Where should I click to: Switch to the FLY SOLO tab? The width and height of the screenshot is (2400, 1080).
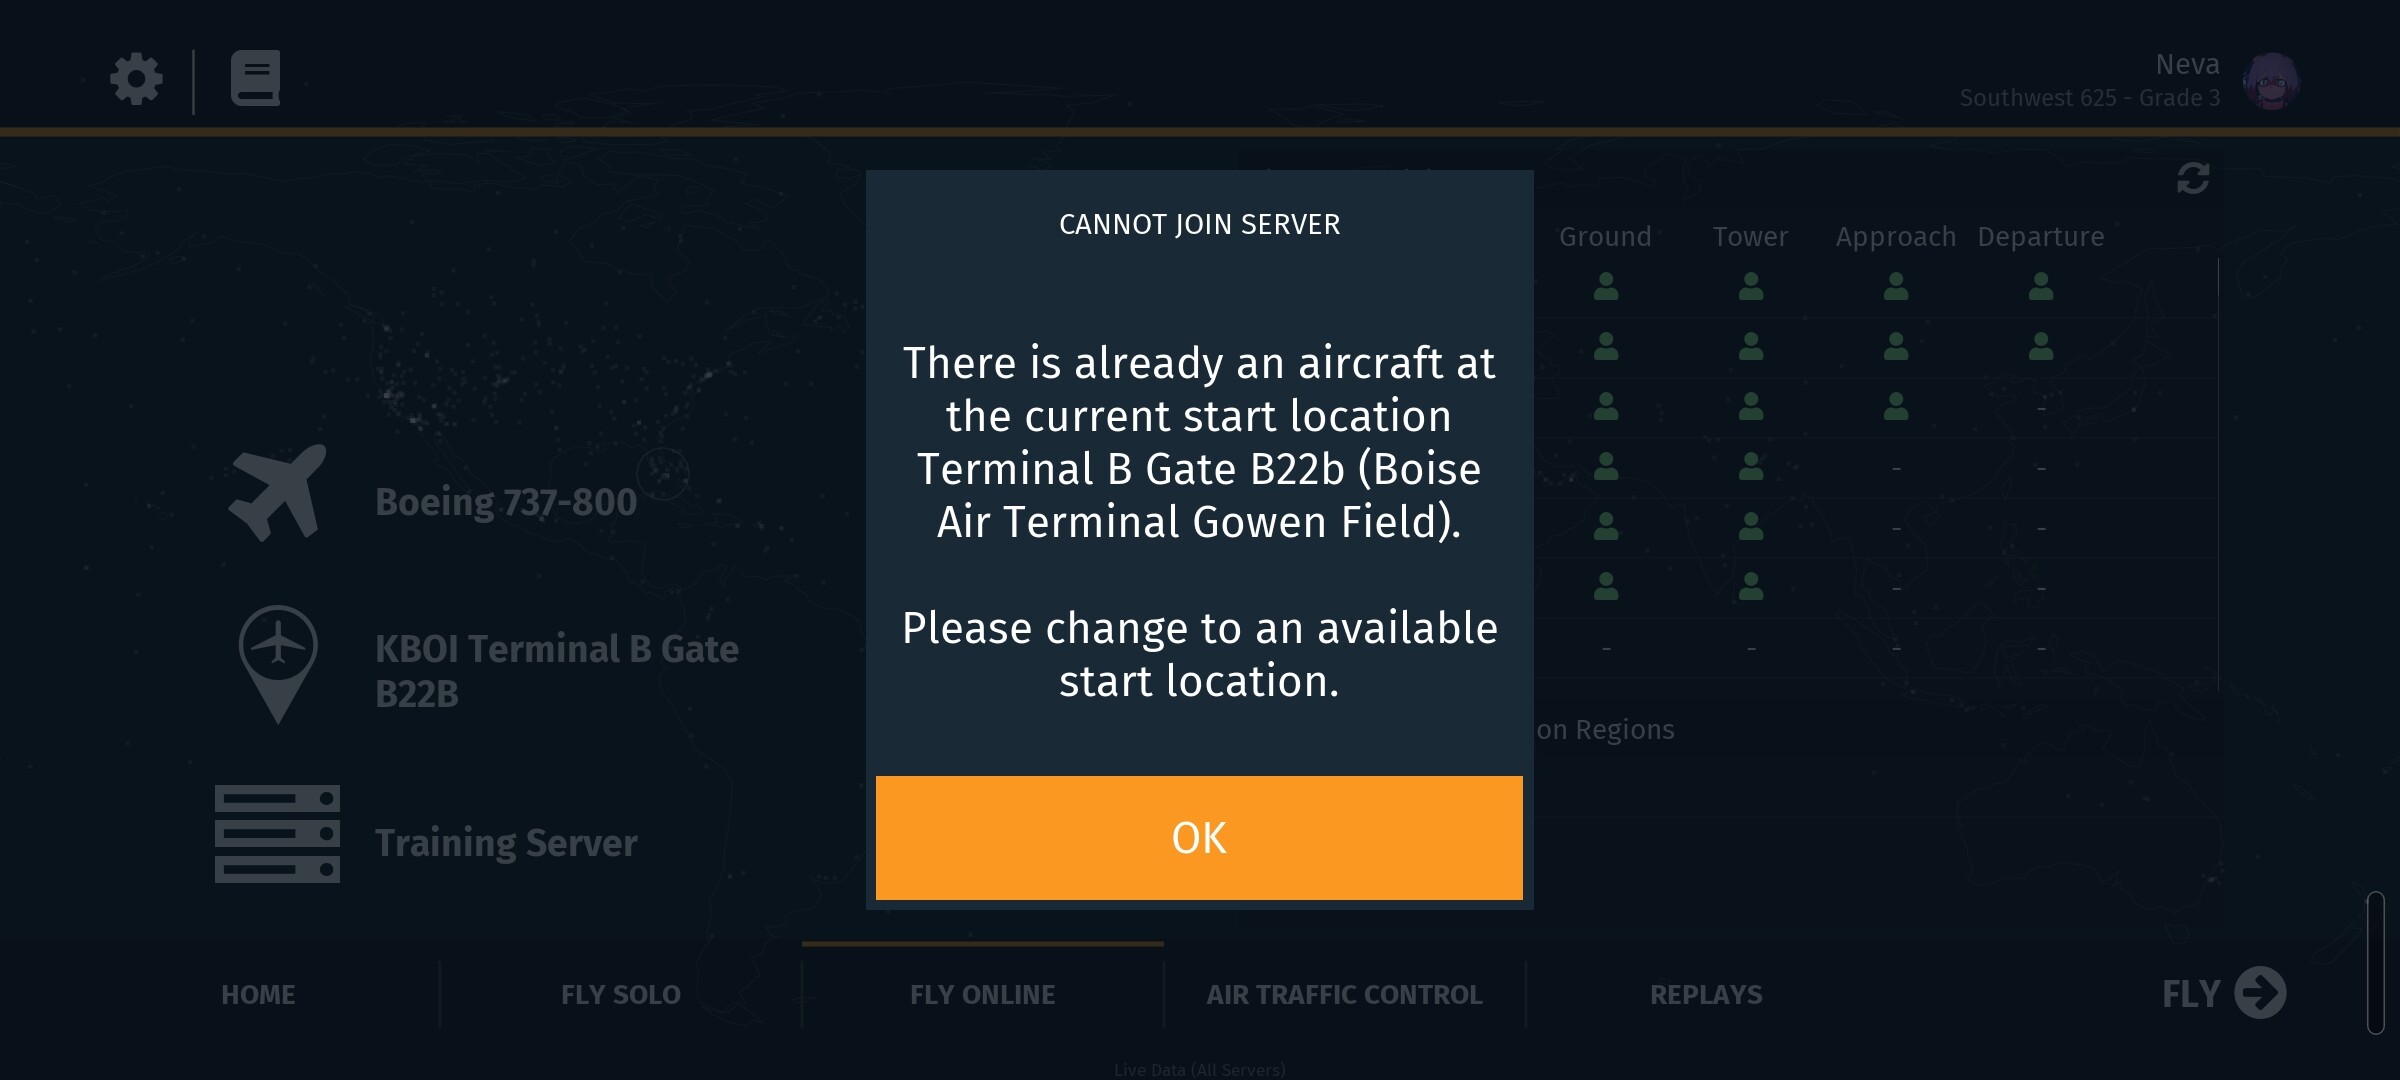coord(620,995)
